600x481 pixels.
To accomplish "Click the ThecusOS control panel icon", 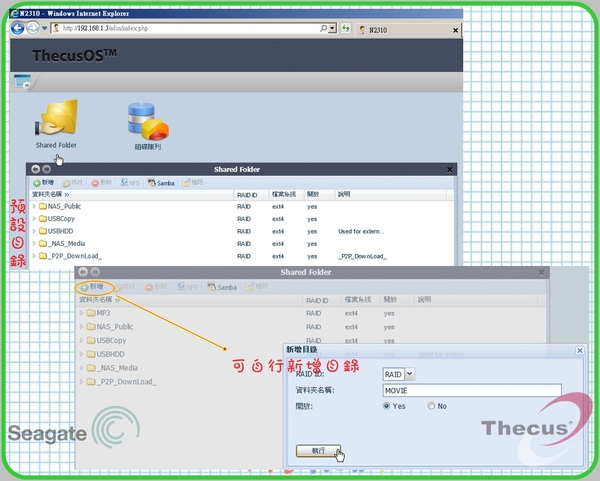I will coord(22,82).
